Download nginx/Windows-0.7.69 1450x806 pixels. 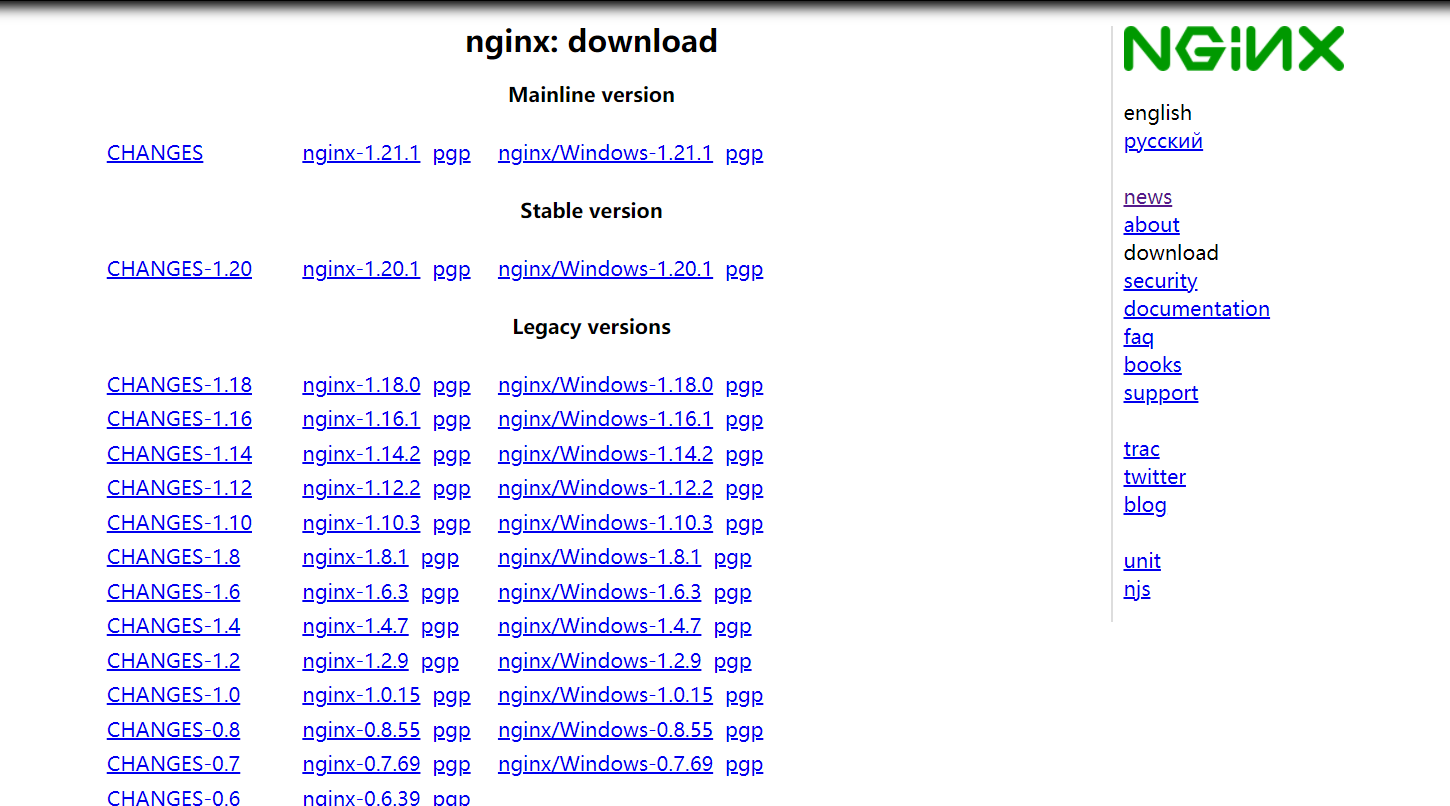[605, 764]
